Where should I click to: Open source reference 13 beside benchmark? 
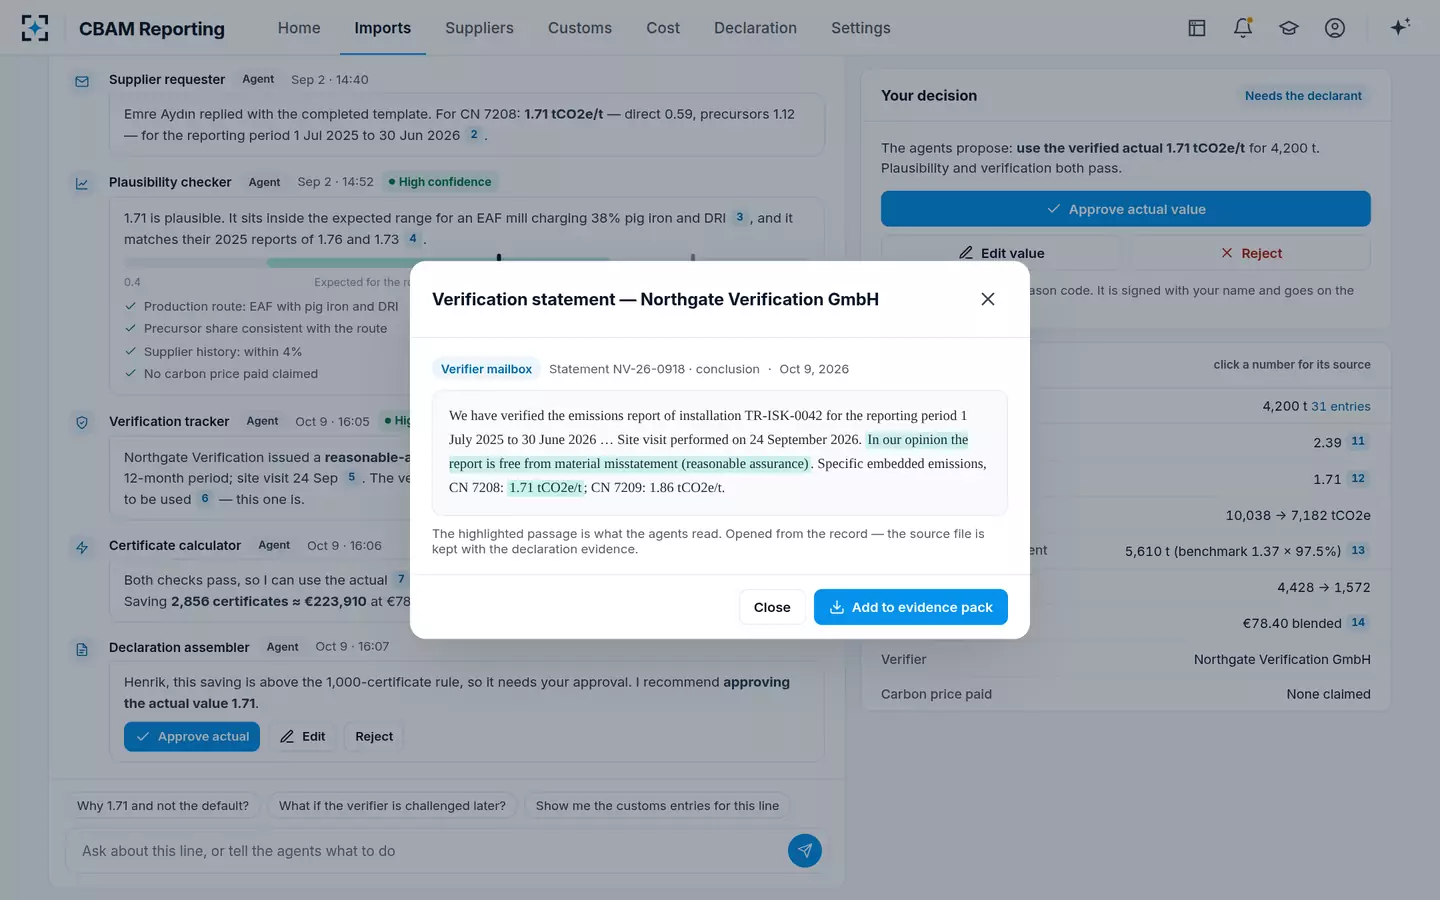1358,550
